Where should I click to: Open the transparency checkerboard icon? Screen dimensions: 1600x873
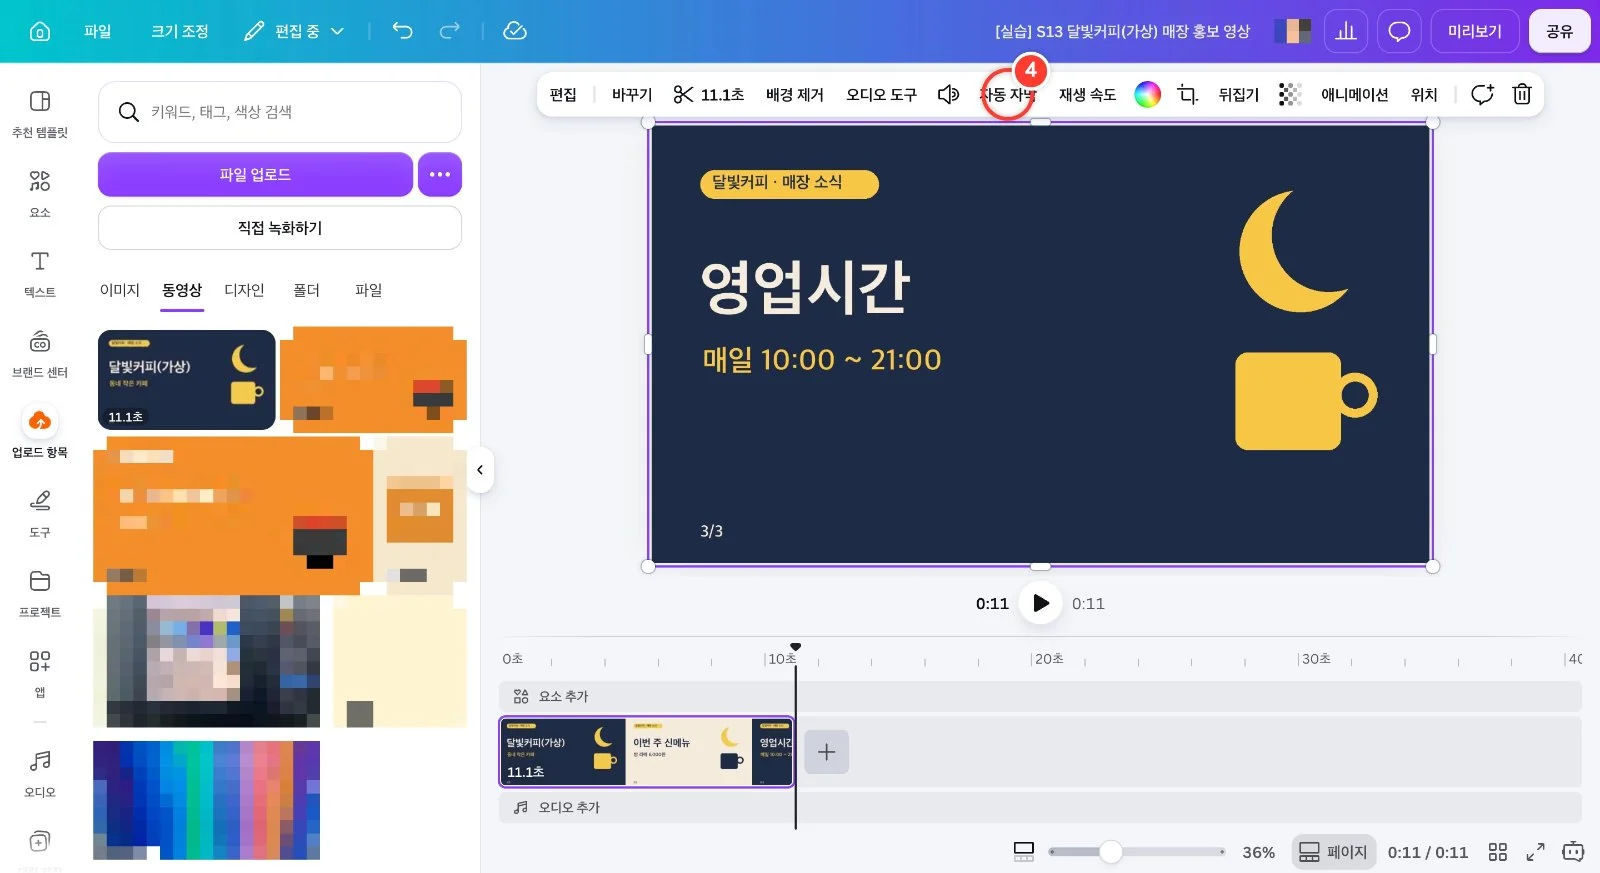point(1290,94)
